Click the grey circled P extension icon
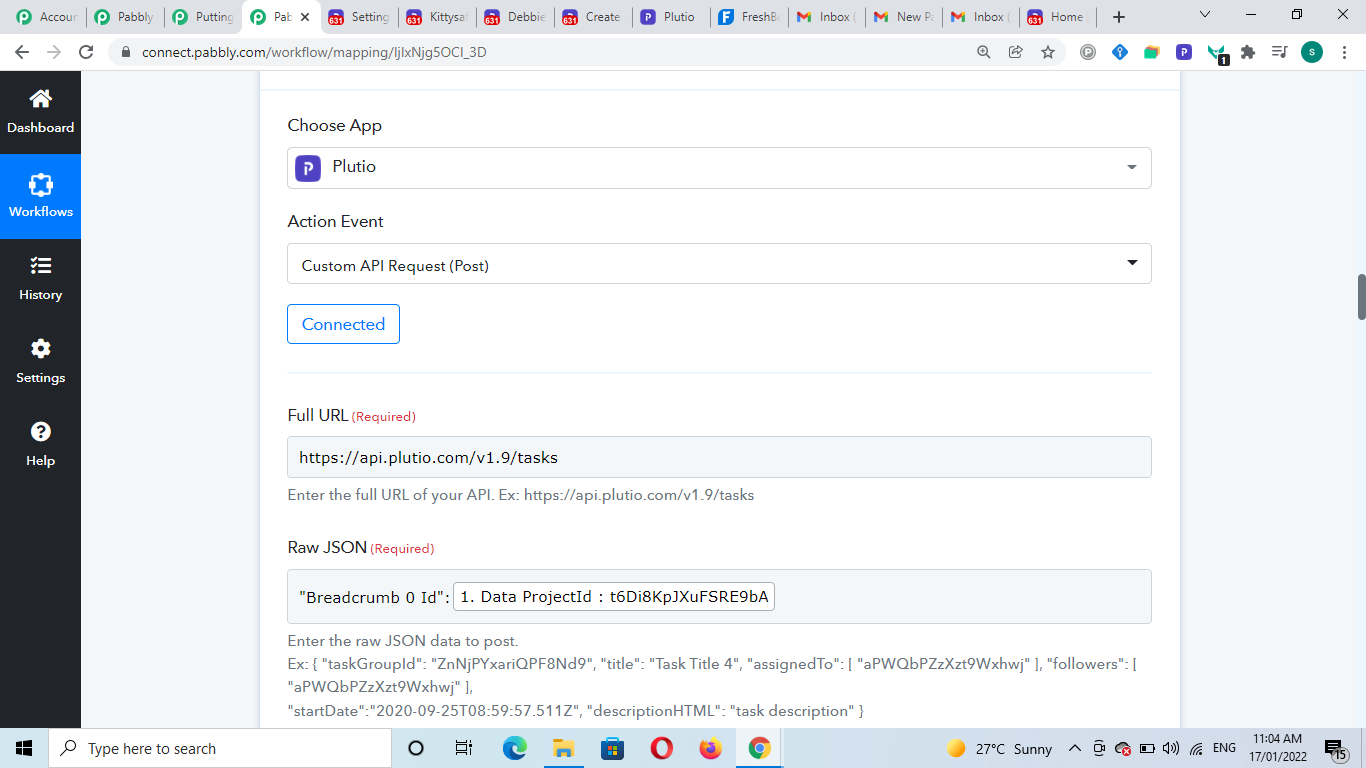 click(x=1088, y=52)
